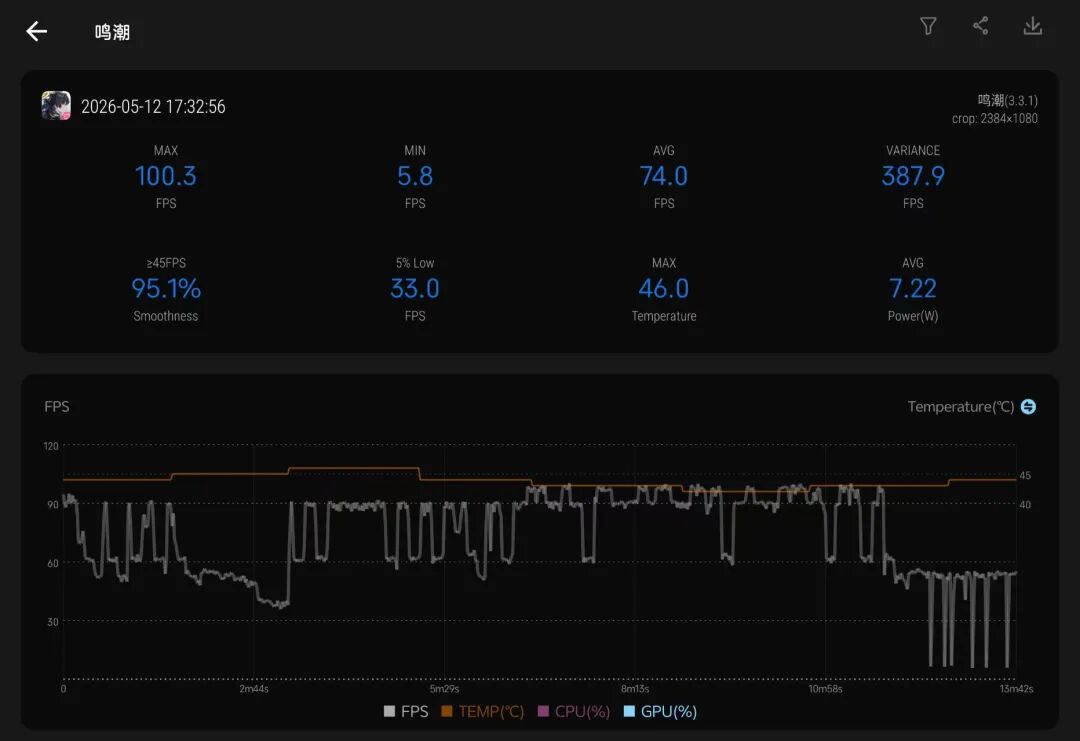Tap the 95.1% Smoothness value
Viewport: 1080px width, 741px height.
click(x=166, y=289)
